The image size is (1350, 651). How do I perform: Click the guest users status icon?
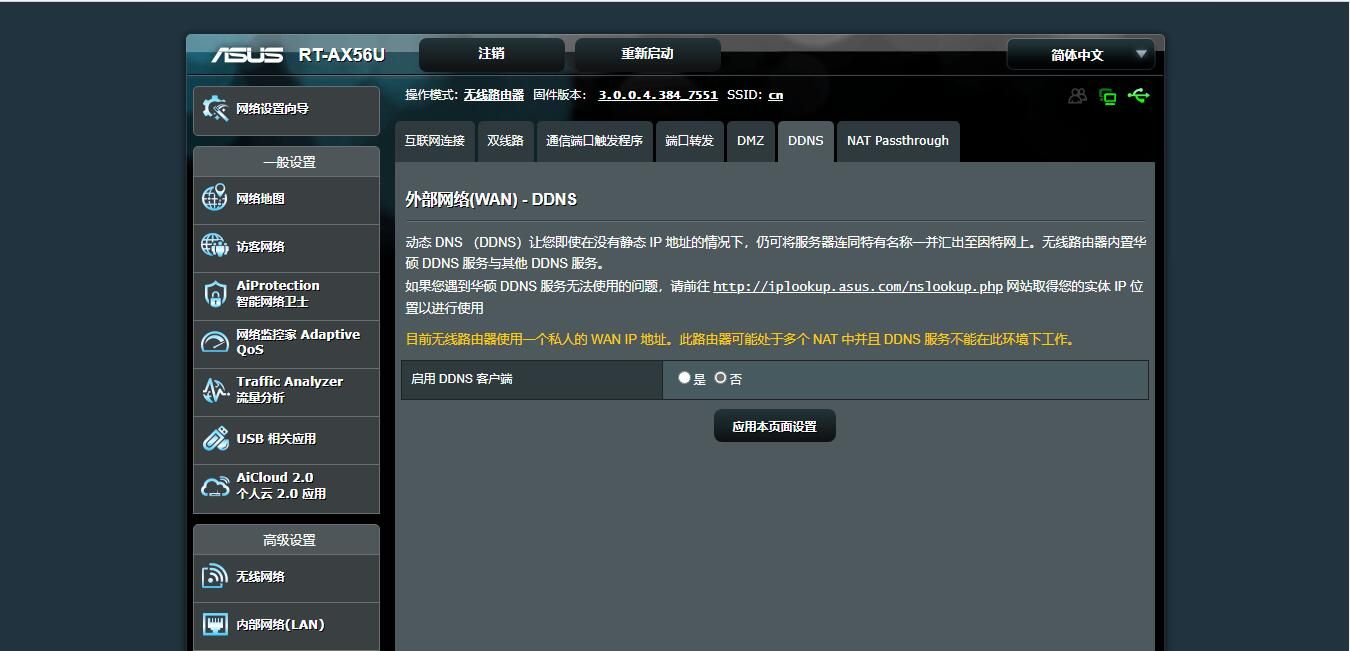1077,96
